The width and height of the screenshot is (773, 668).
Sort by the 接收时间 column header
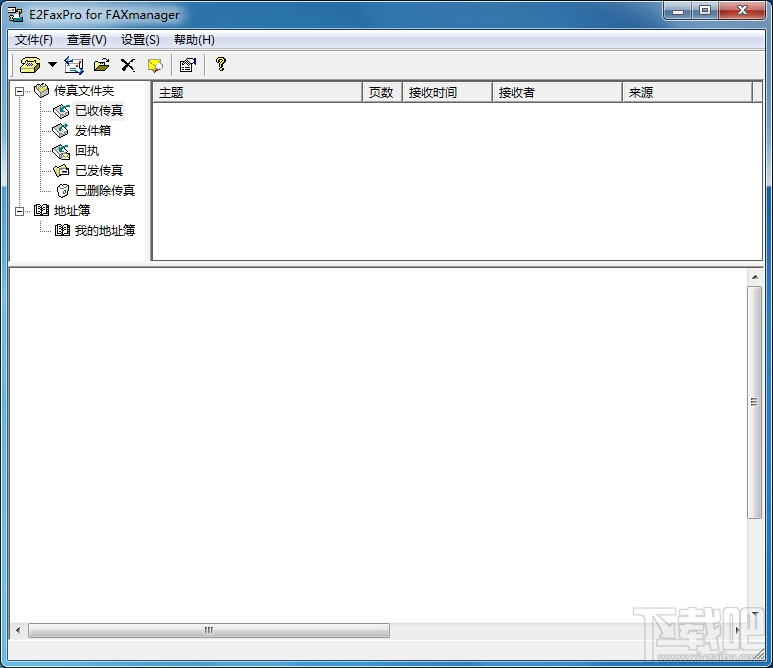pos(447,92)
